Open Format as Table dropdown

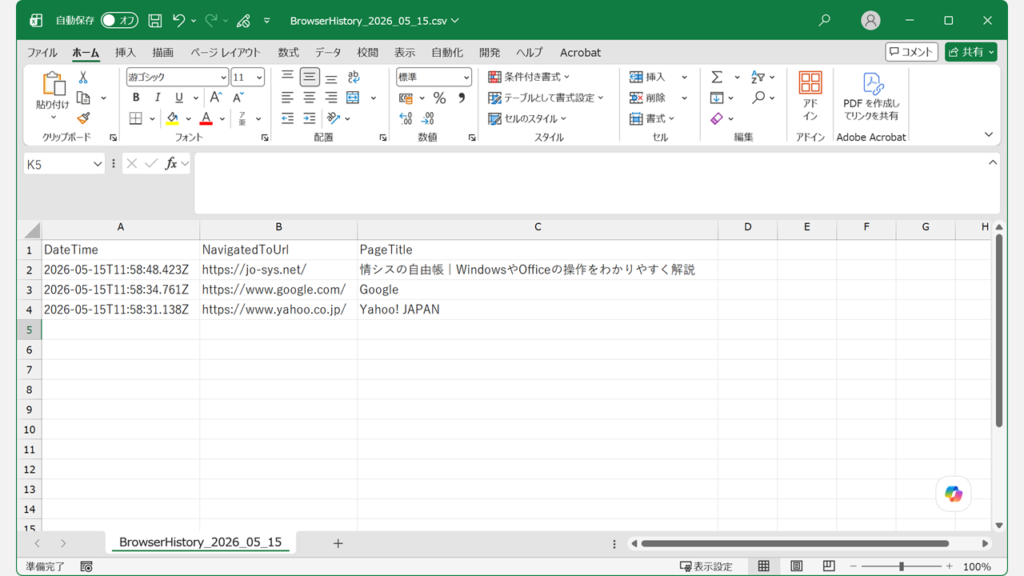pos(546,98)
